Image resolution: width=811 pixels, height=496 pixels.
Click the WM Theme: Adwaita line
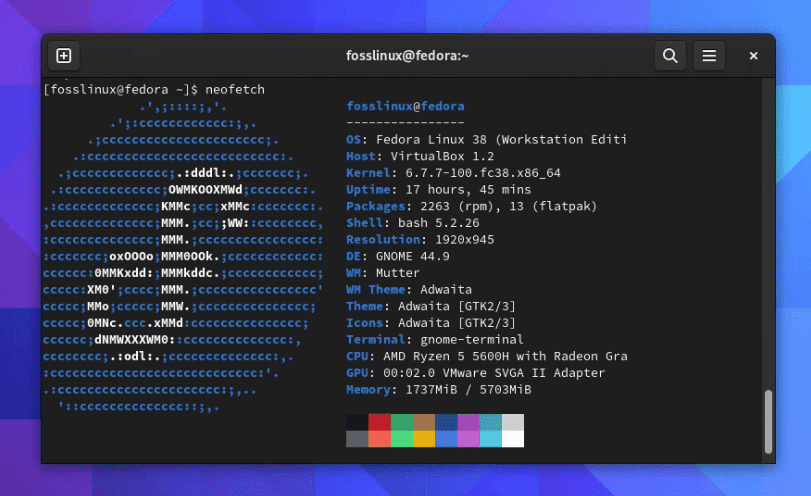[409, 290]
